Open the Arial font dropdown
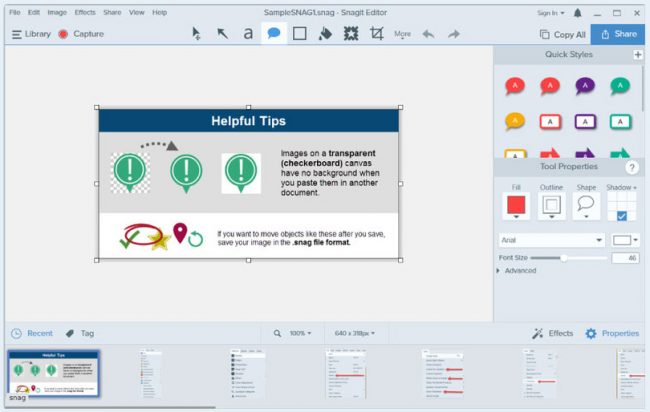The width and height of the screenshot is (650, 412). tap(551, 240)
